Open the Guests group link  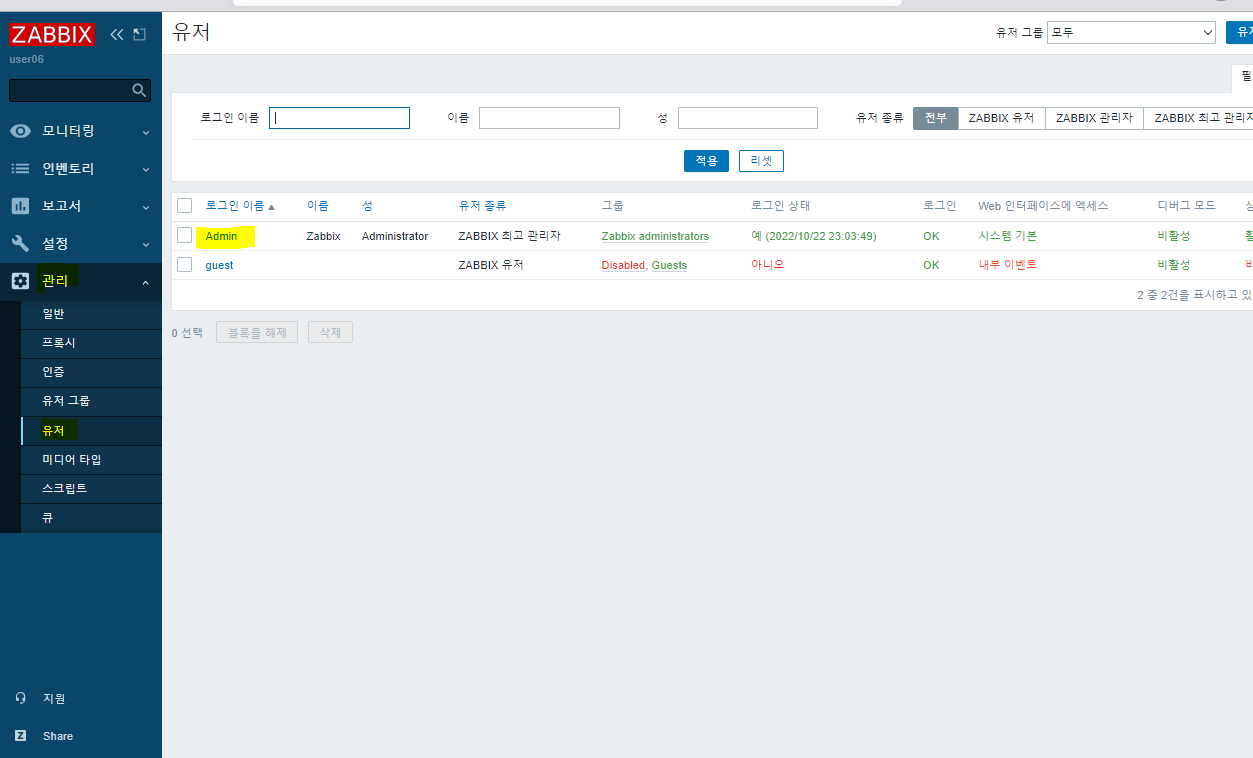tap(669, 265)
